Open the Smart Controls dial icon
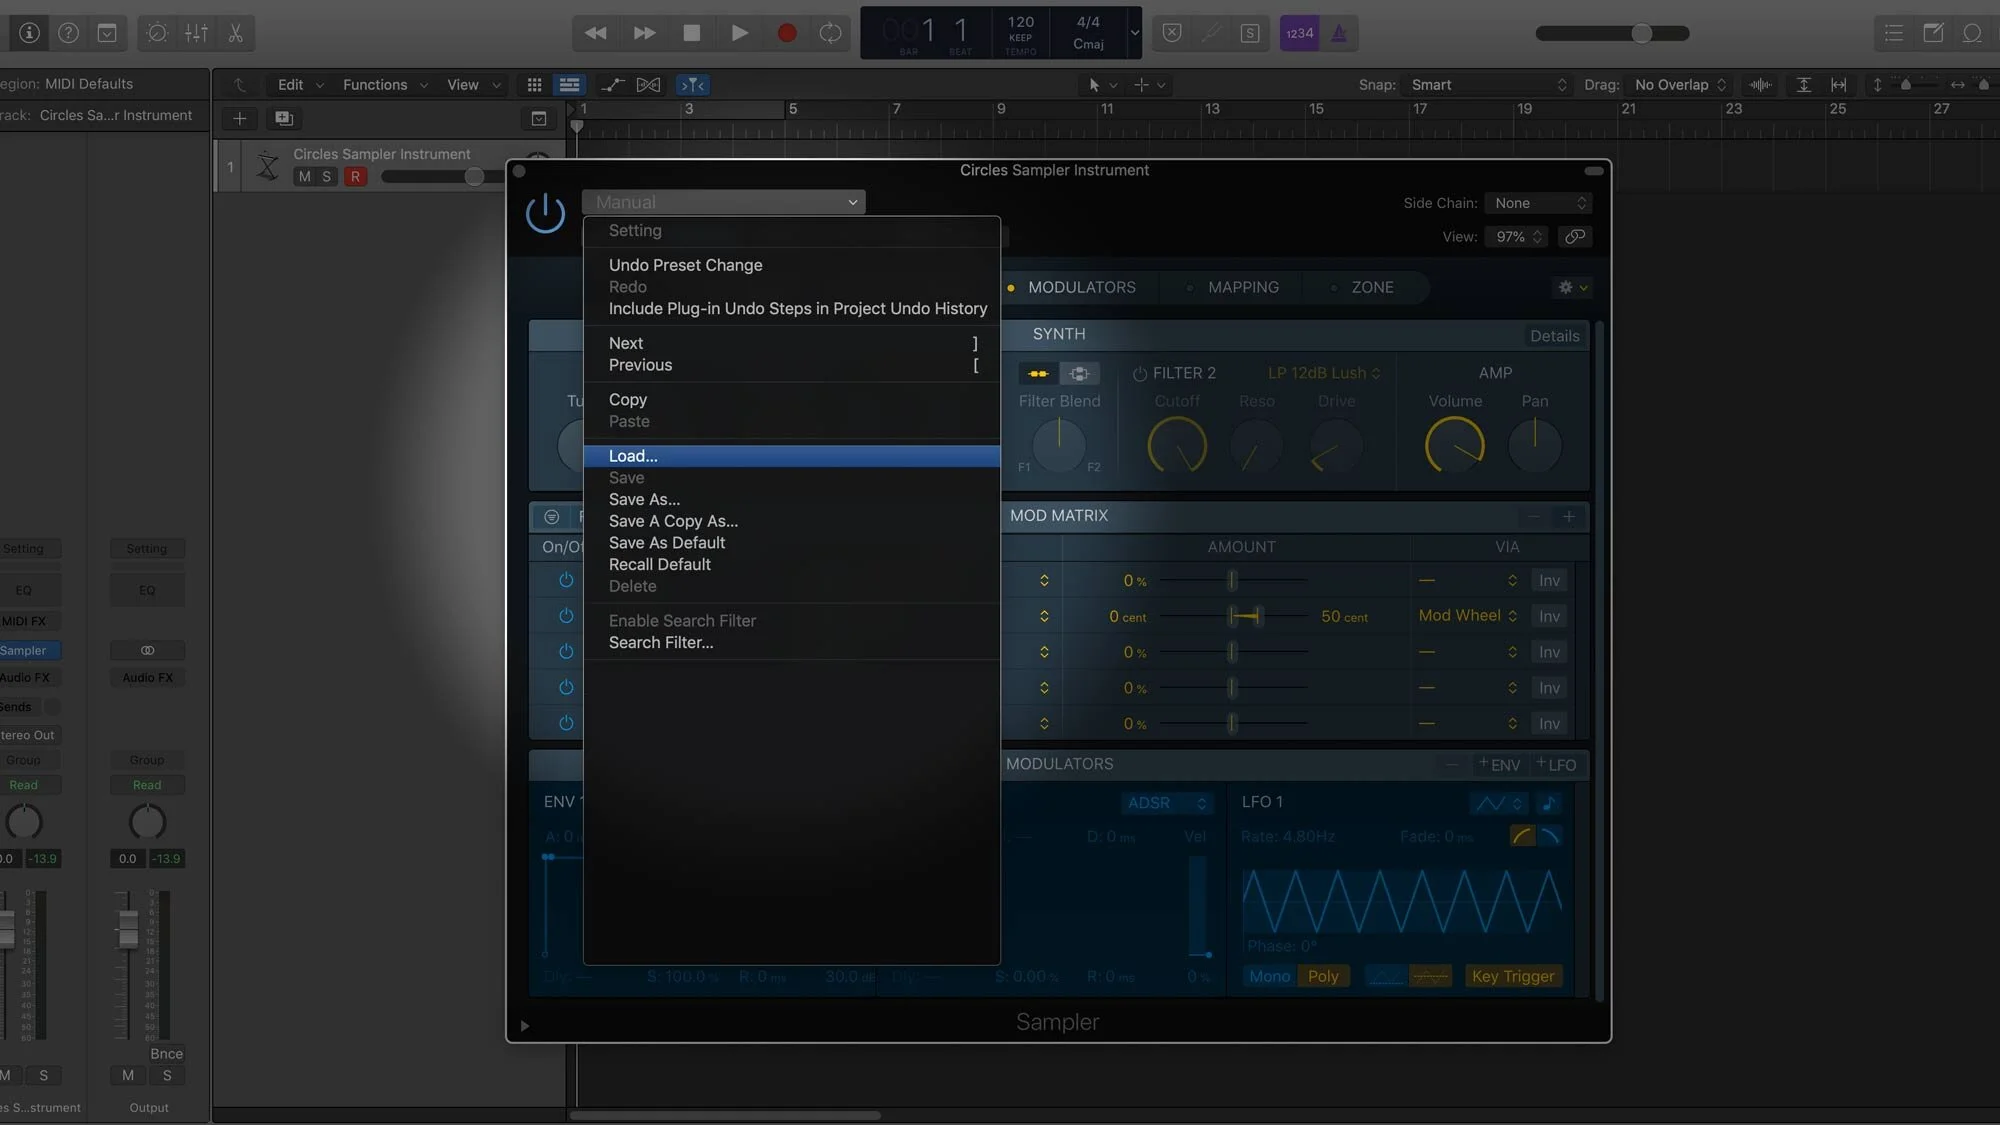 pyautogui.click(x=157, y=33)
